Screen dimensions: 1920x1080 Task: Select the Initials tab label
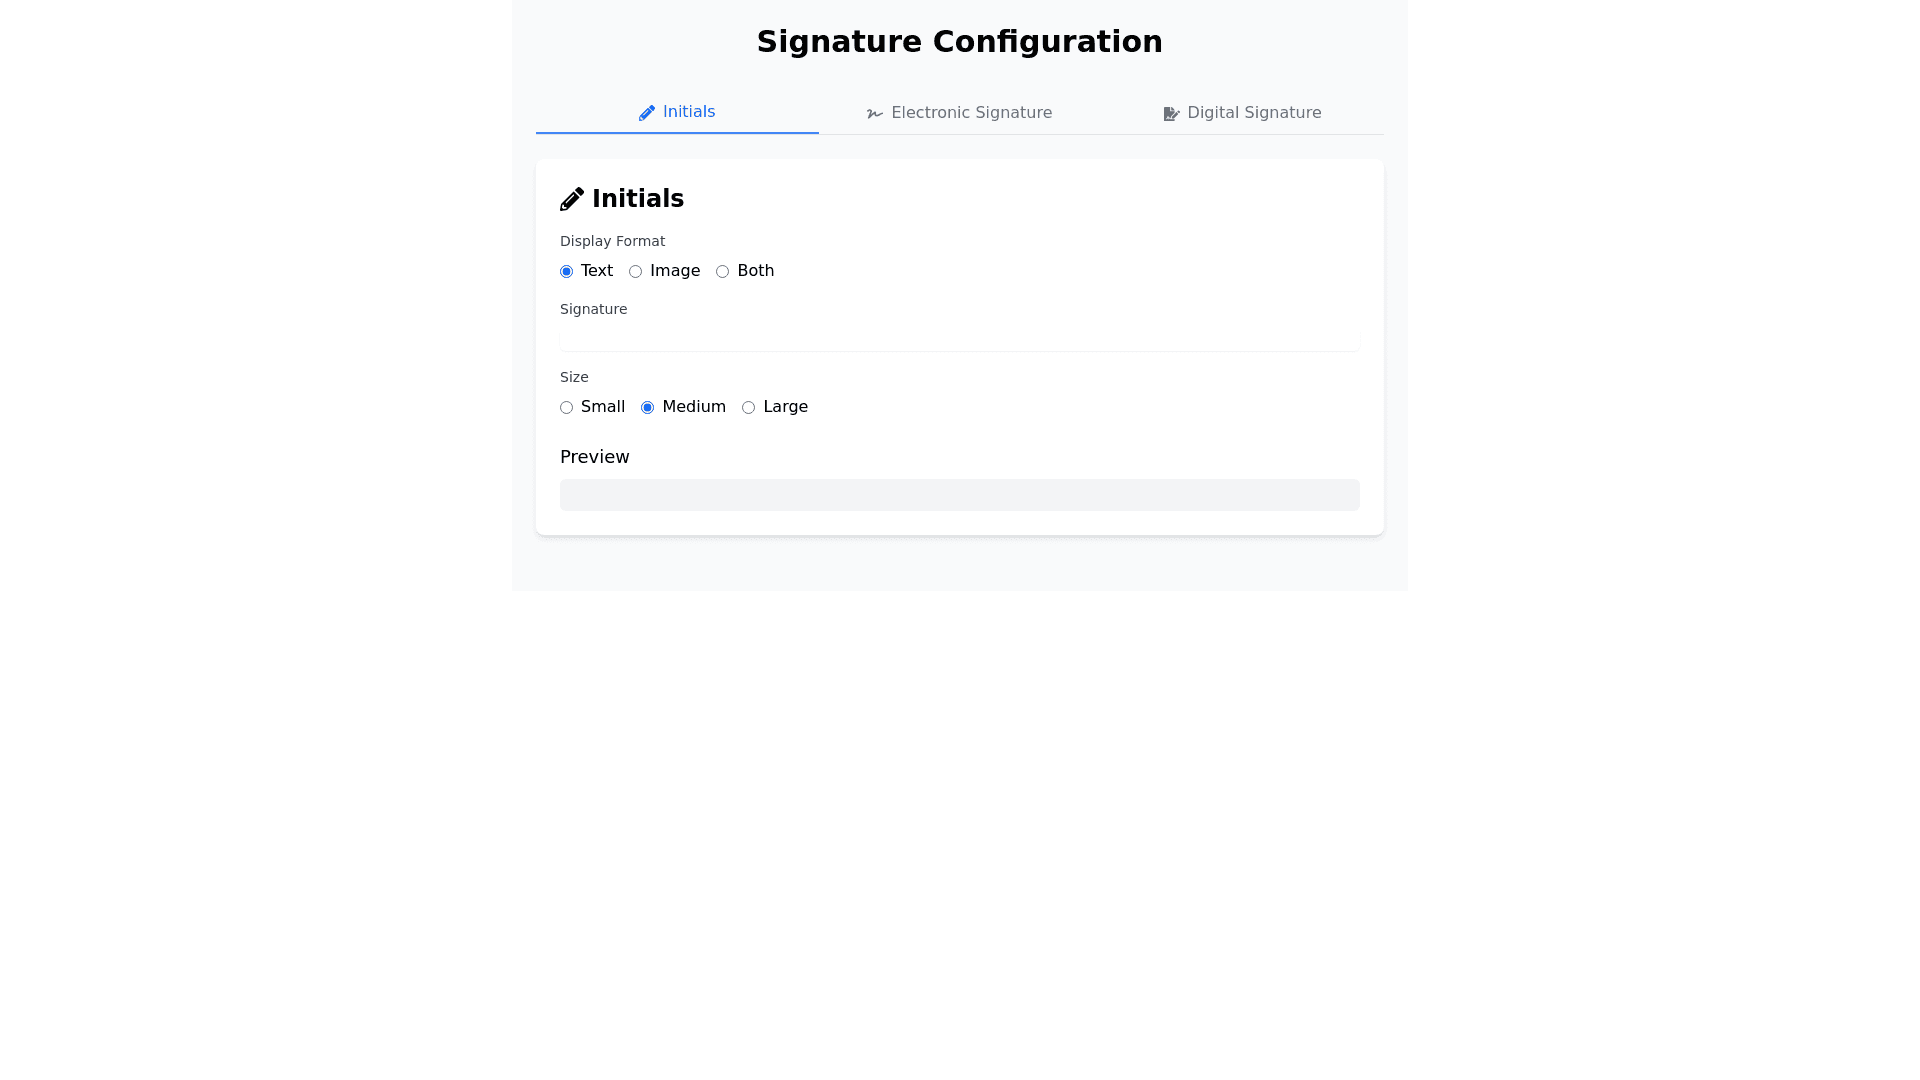[688, 112]
